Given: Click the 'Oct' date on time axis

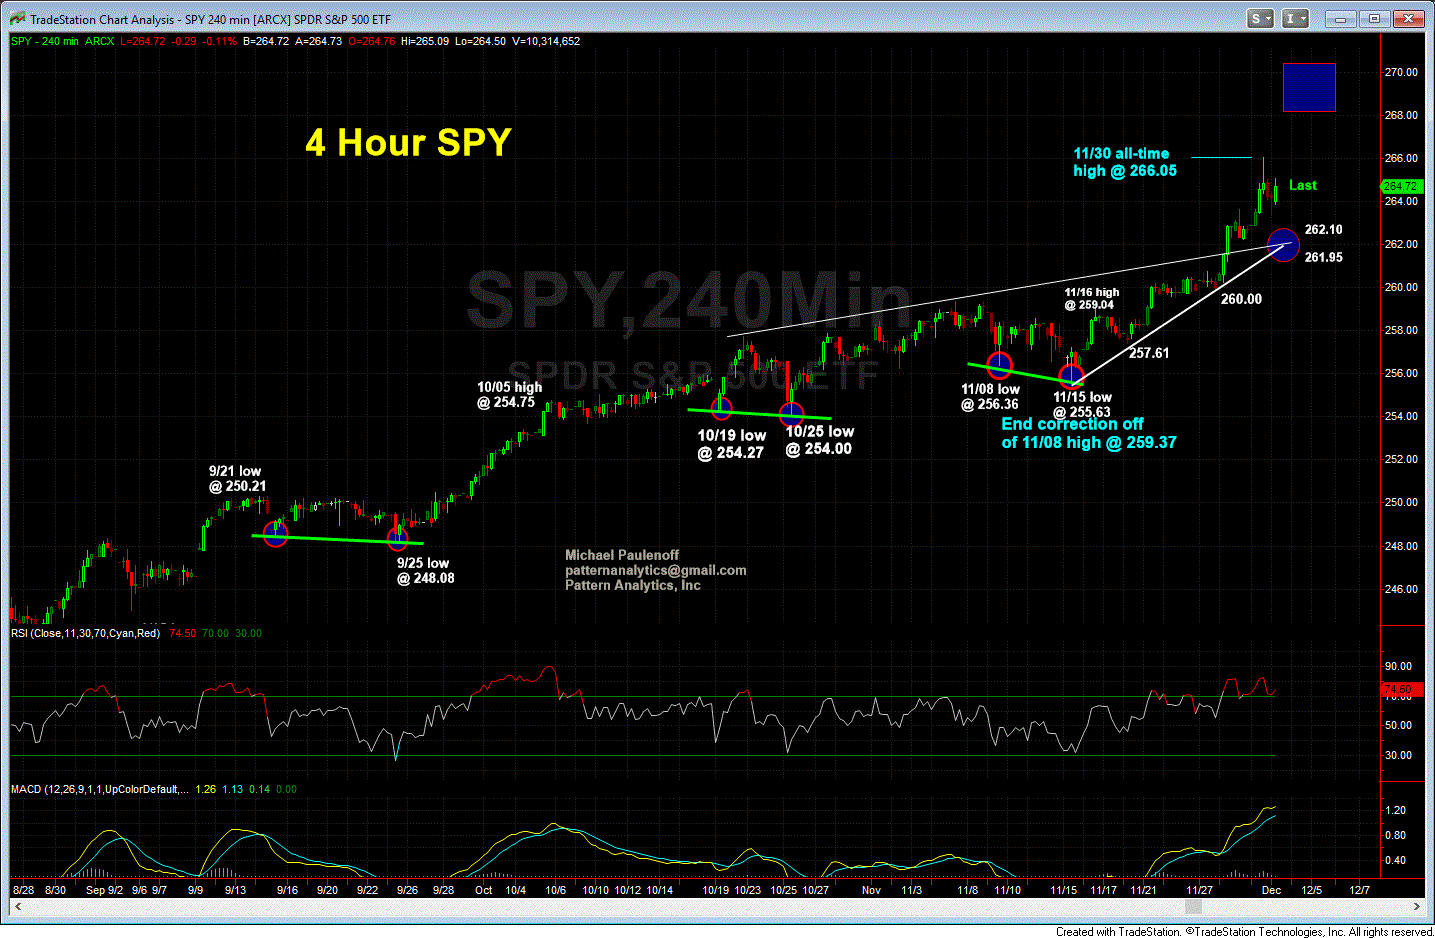Looking at the screenshot, I should 484,890.
